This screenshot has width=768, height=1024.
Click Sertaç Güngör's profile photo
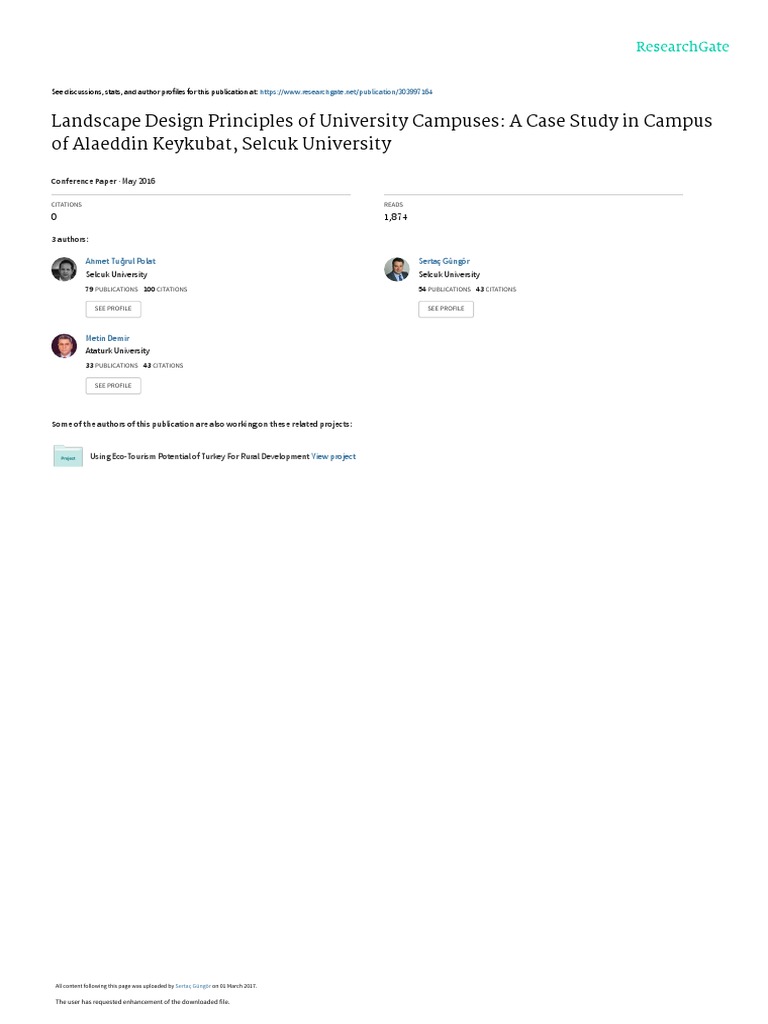396,269
